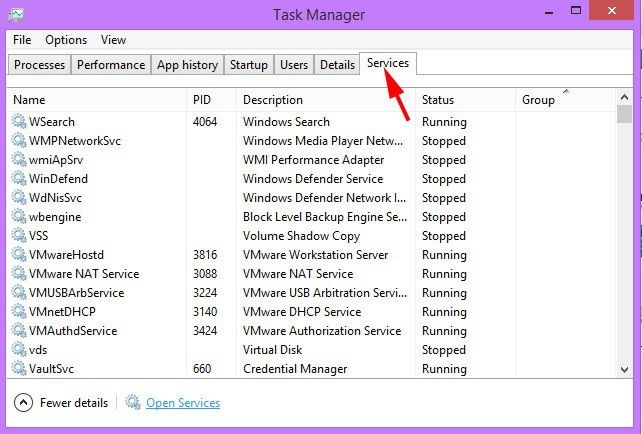The image size is (642, 434).
Task: Click the wbengine service icon
Action: (x=19, y=216)
